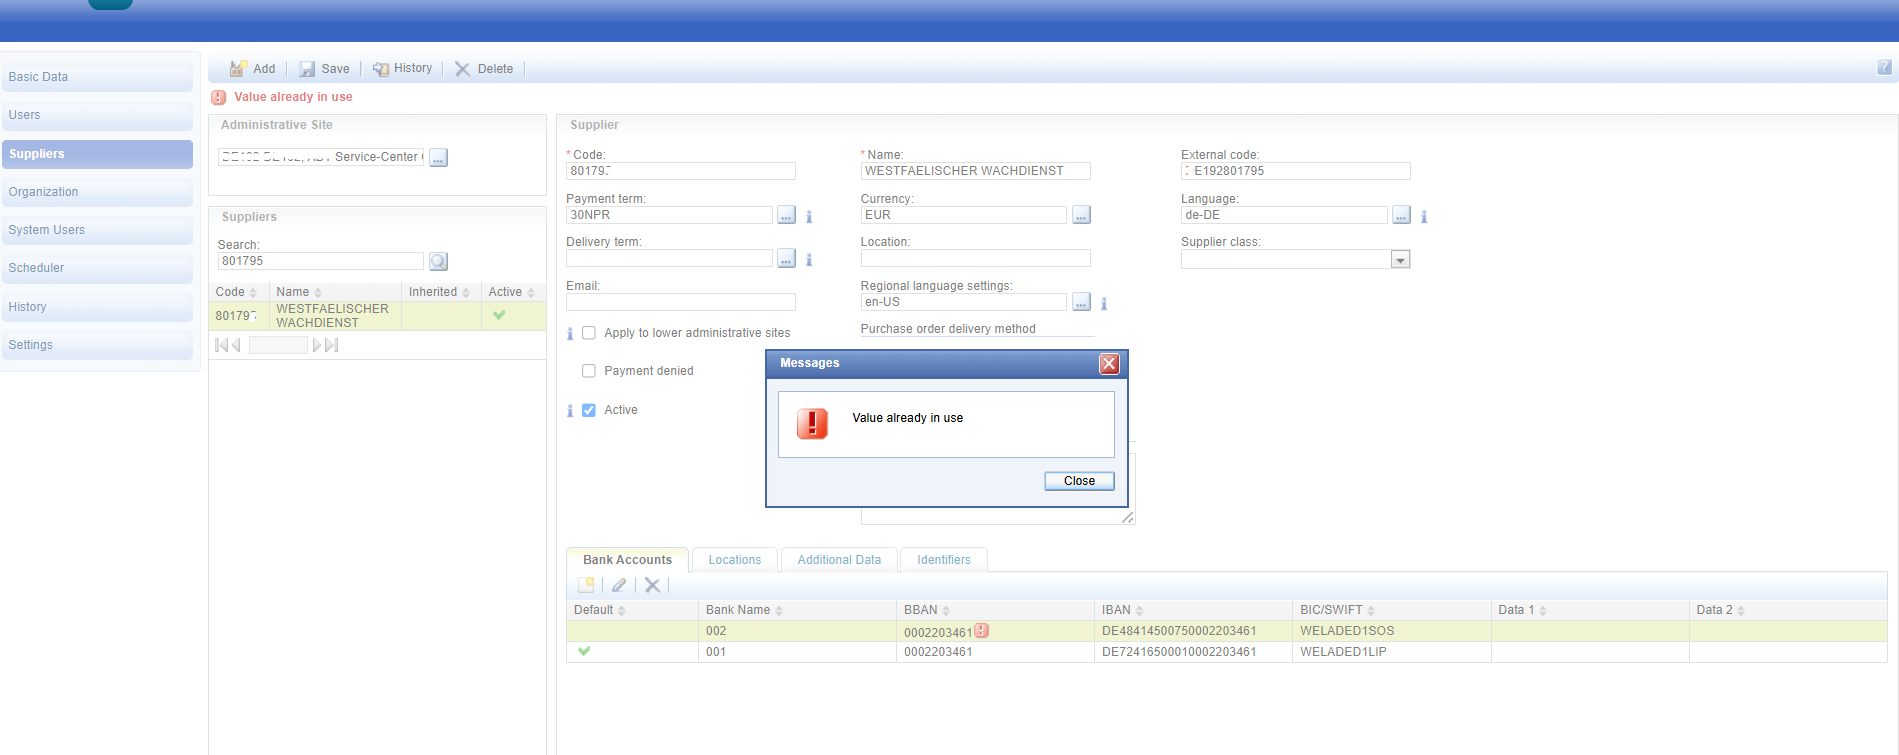
Task: Click into the Email input field
Action: 680,302
